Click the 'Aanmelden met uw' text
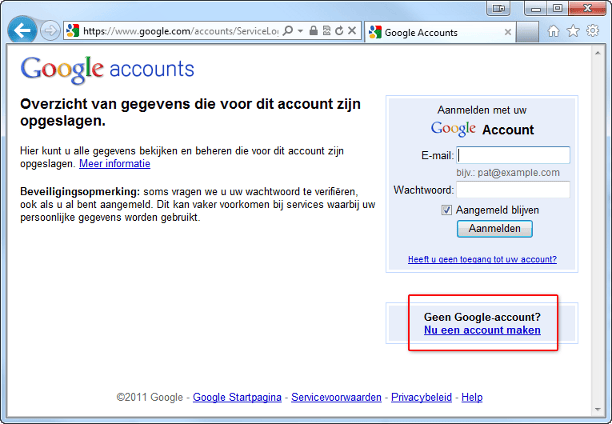Viewport: 612px width, 424px height. tap(482, 110)
